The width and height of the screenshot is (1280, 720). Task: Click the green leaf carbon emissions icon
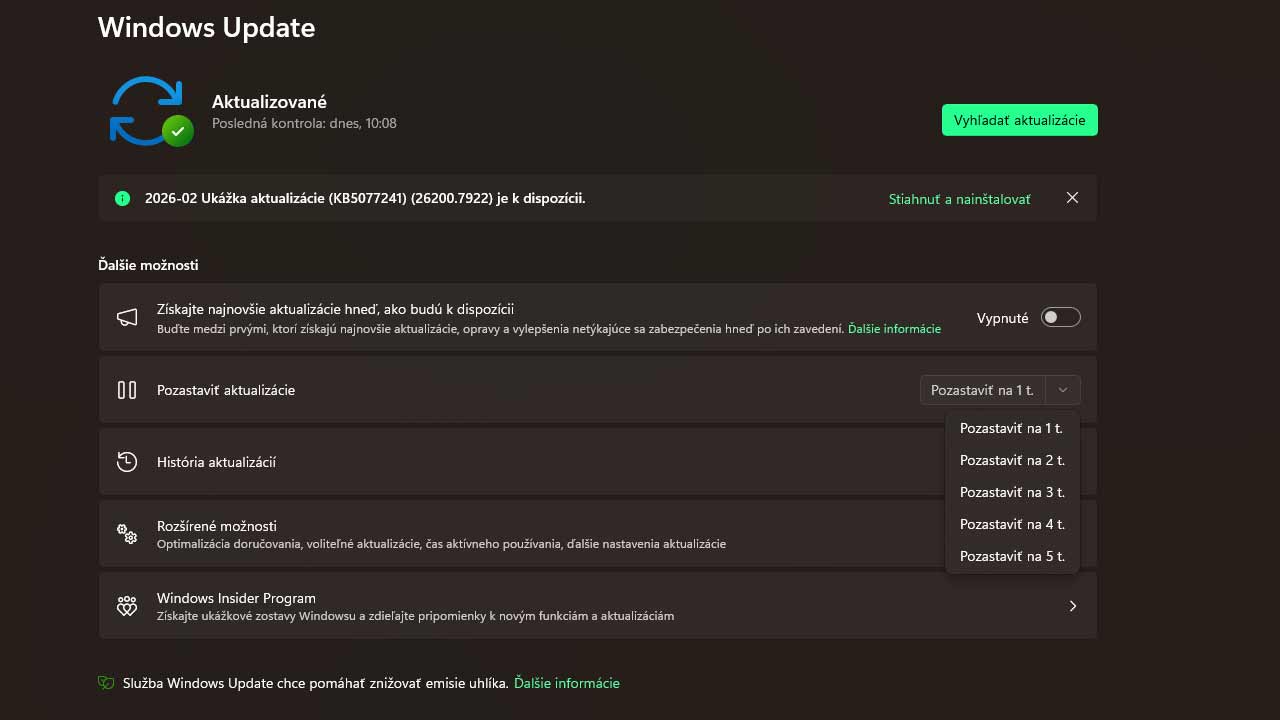click(106, 683)
